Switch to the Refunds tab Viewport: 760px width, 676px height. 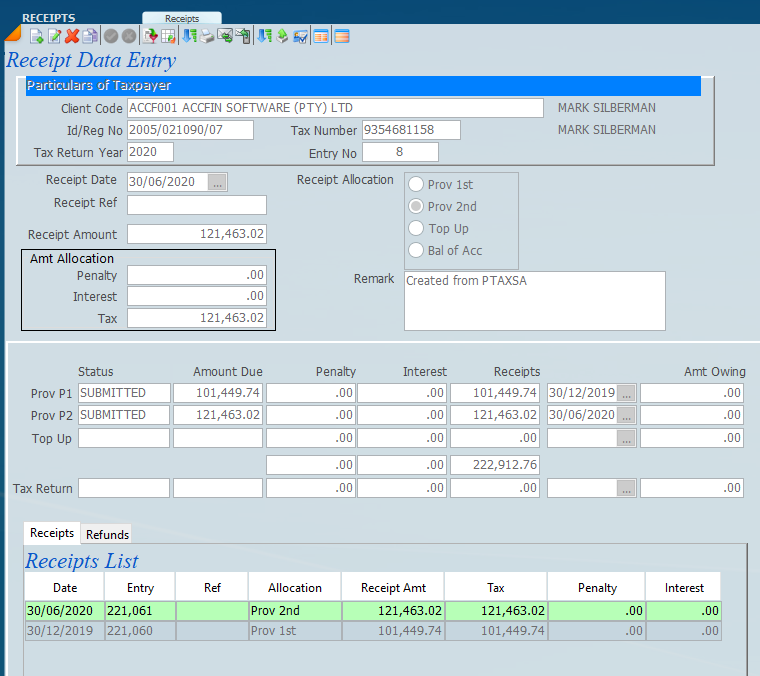[x=107, y=534]
